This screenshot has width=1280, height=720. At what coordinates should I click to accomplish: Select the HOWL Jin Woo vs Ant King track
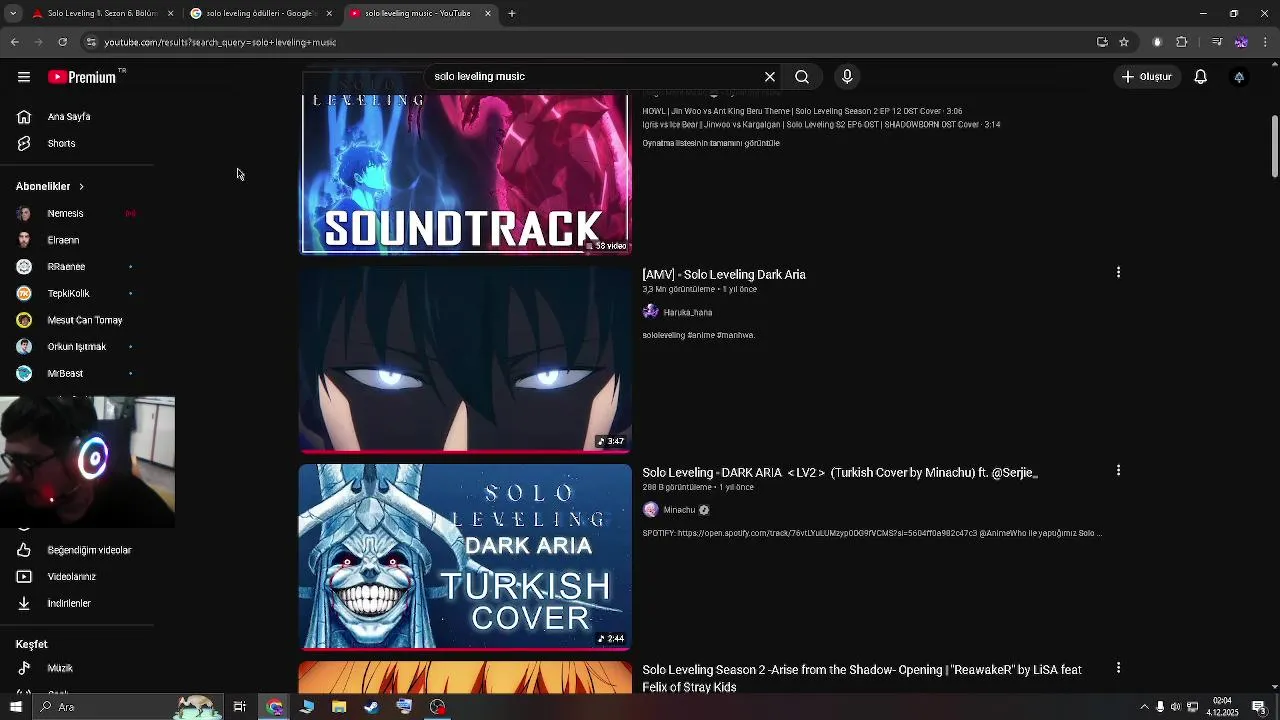(x=802, y=112)
